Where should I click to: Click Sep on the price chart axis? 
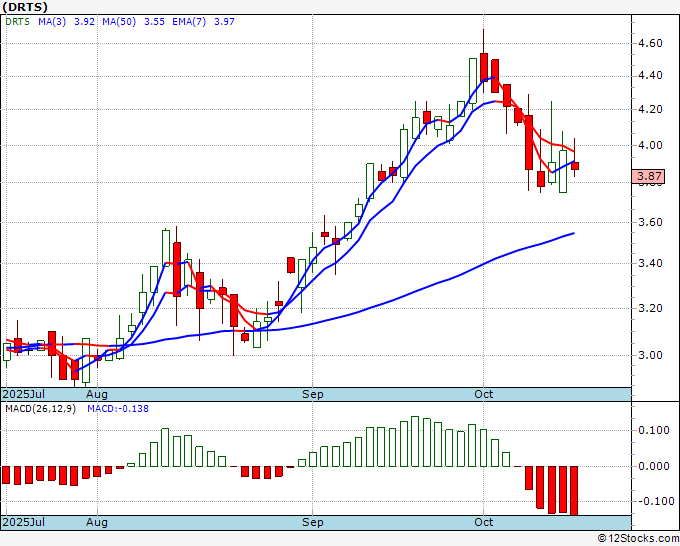point(313,394)
